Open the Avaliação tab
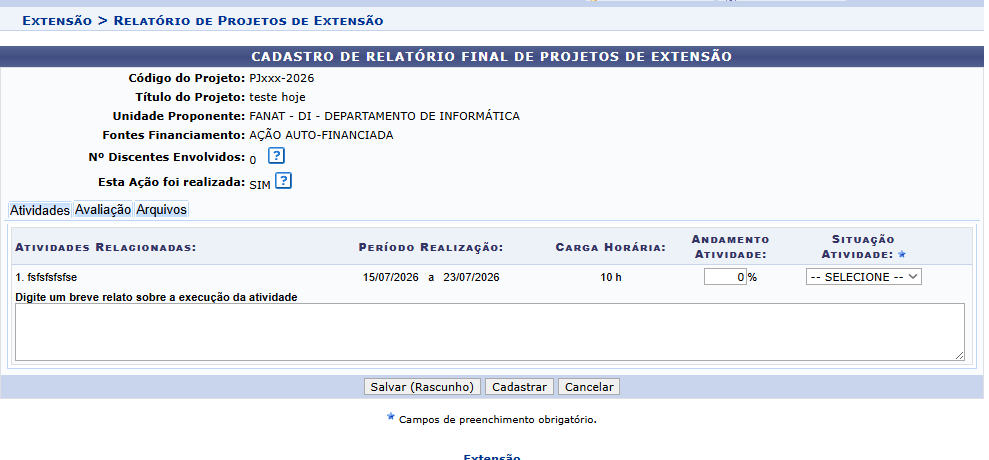Viewport: 989px width, 460px height. (103, 209)
